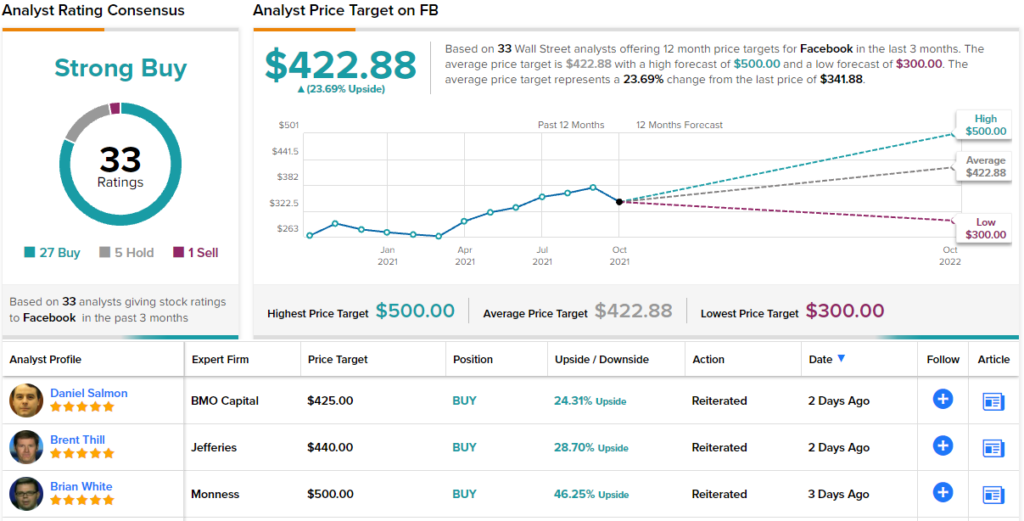Screen dimensions: 1024x521
Task: Click the purple Sell legend swatch
Action: click(x=179, y=253)
